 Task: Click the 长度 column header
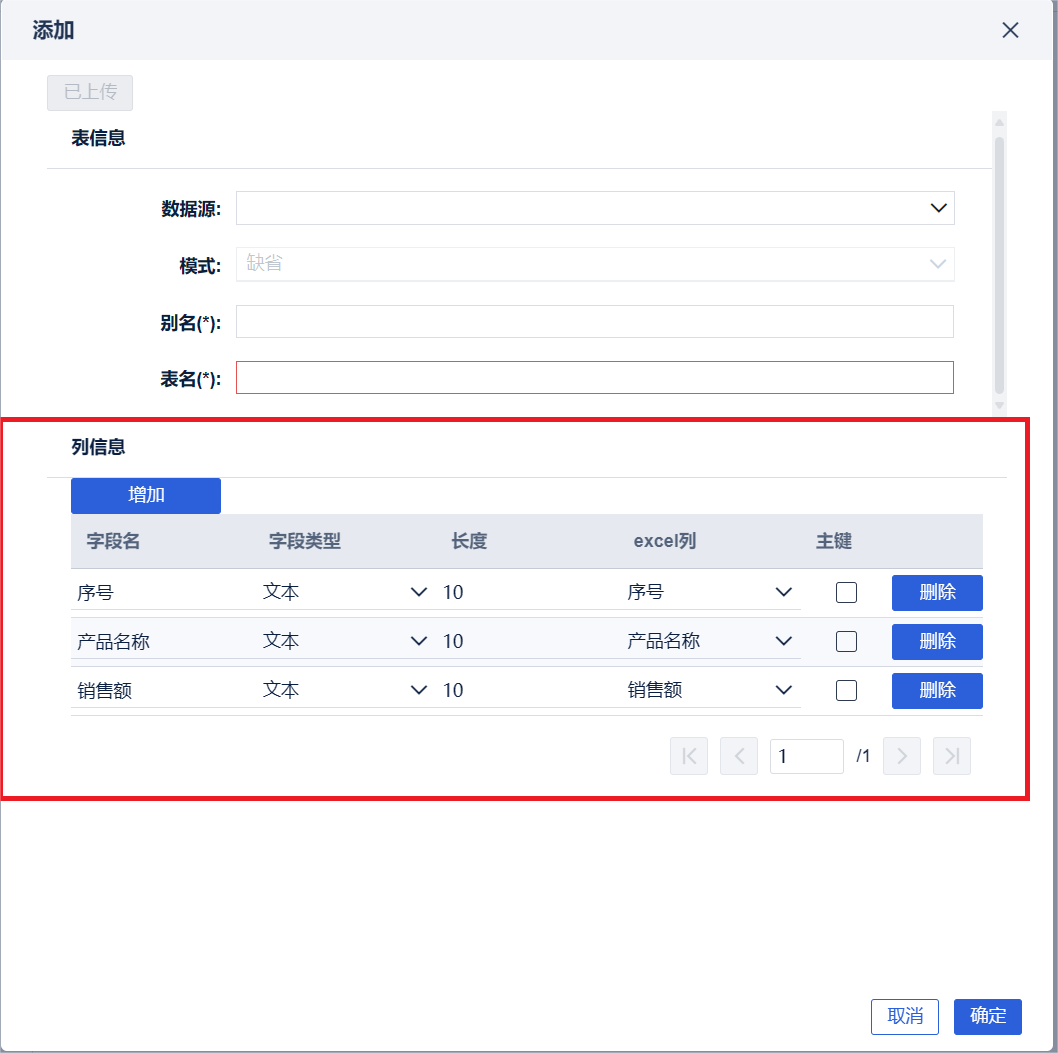point(469,541)
